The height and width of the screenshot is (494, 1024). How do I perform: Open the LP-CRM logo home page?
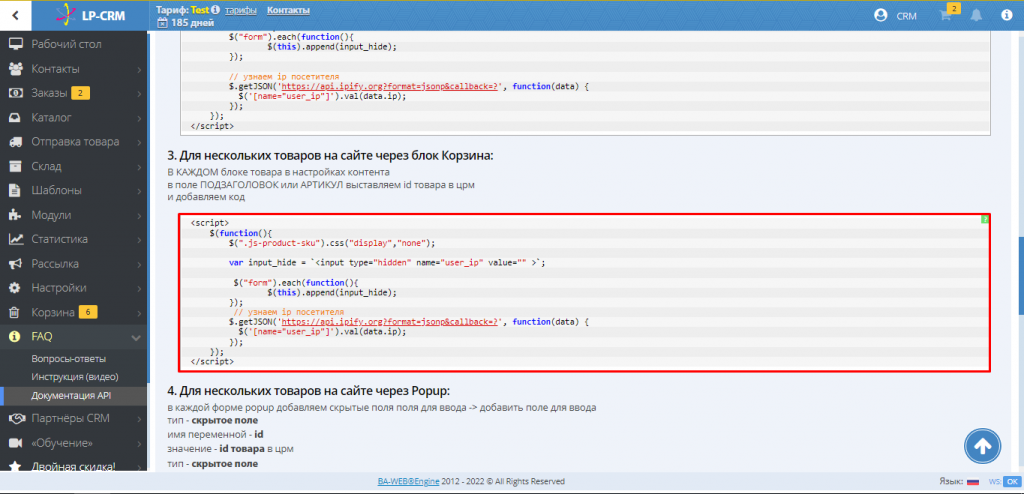pyautogui.click(x=91, y=15)
